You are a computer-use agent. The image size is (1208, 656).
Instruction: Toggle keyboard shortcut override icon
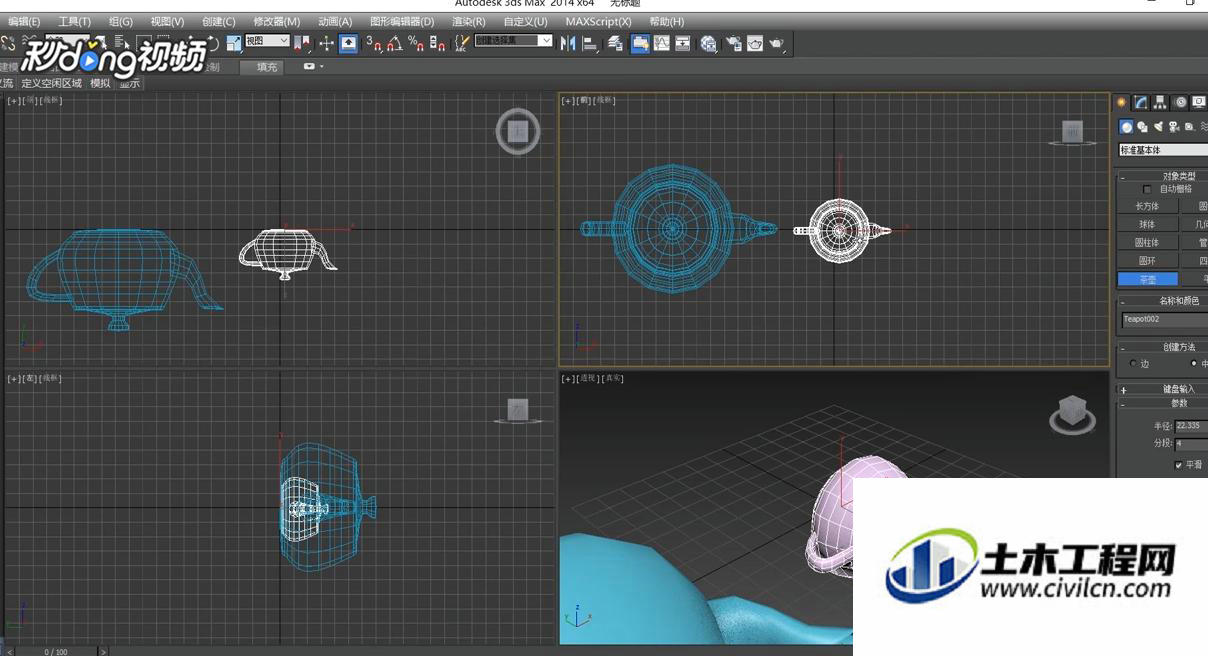(348, 43)
